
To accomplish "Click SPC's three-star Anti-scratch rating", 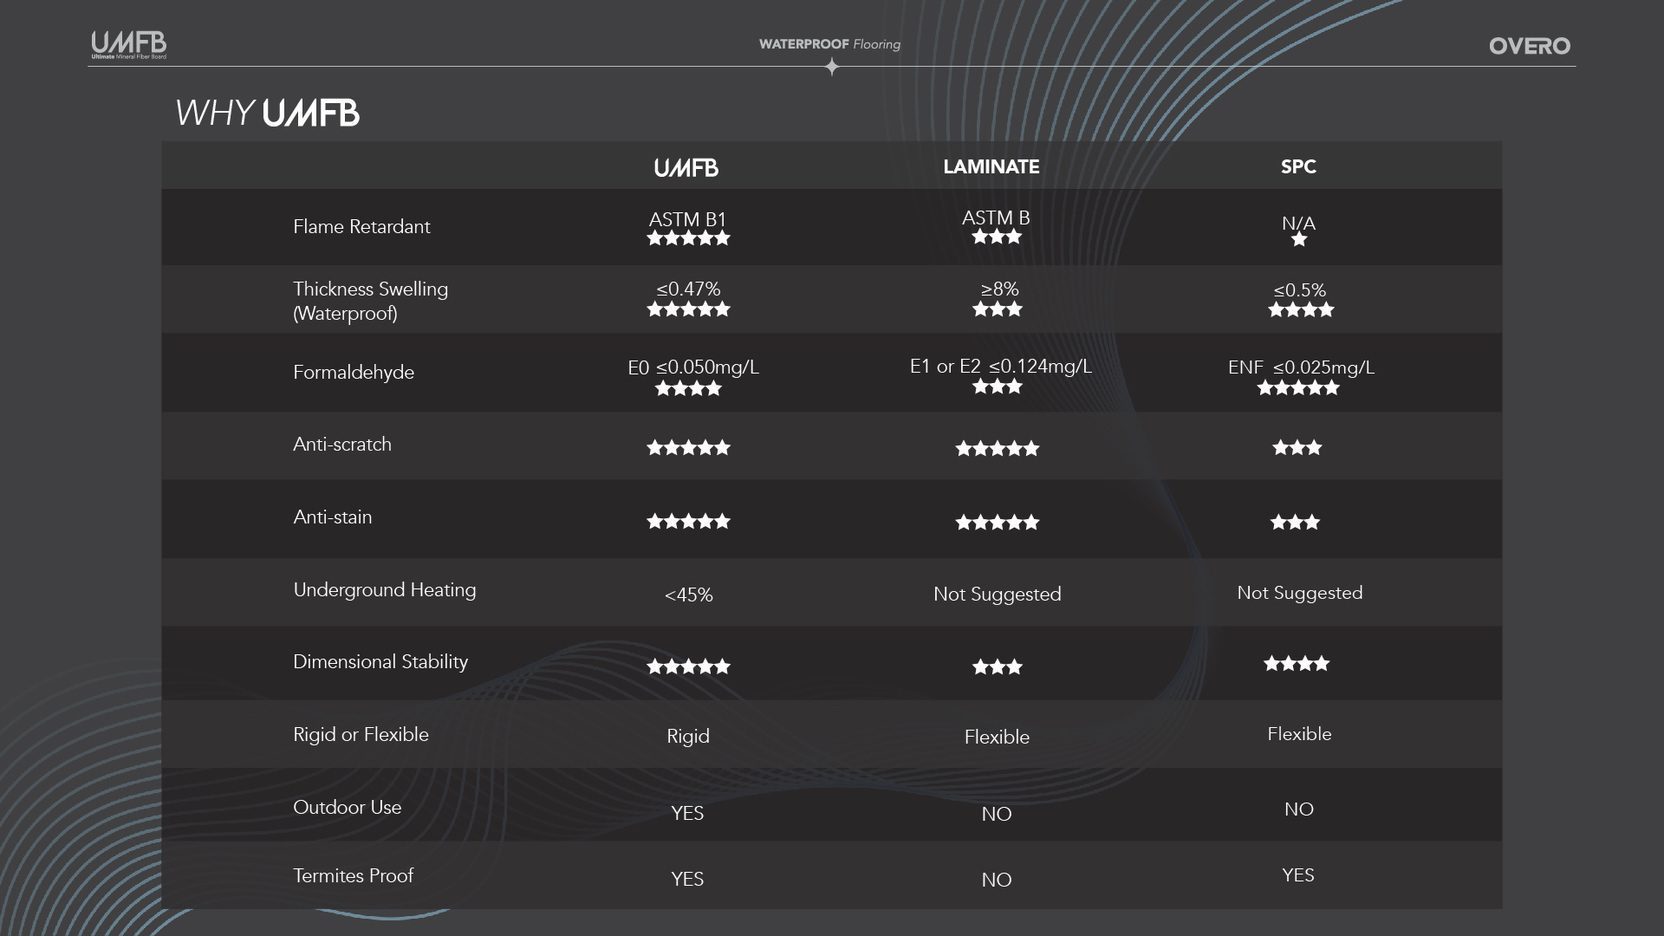I will 1297,448.
